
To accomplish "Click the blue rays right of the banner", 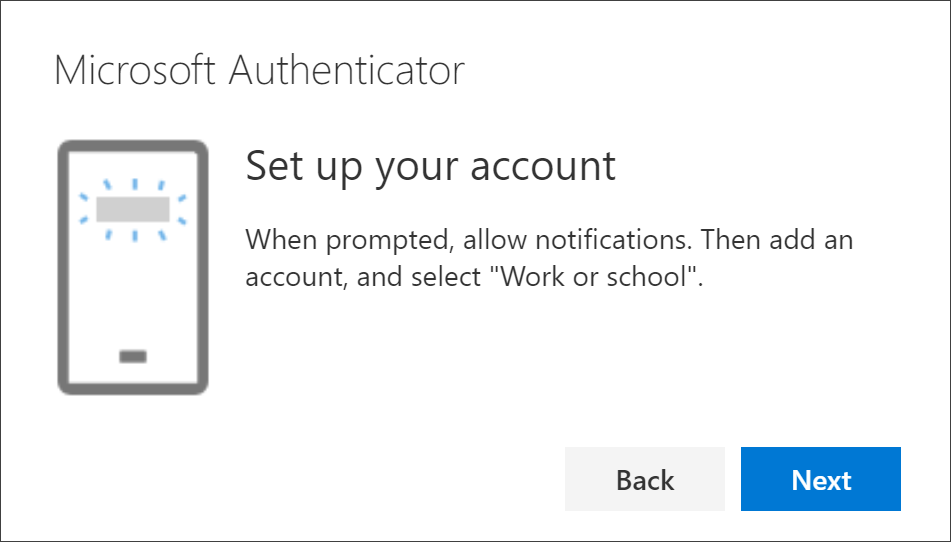I will (x=180, y=209).
